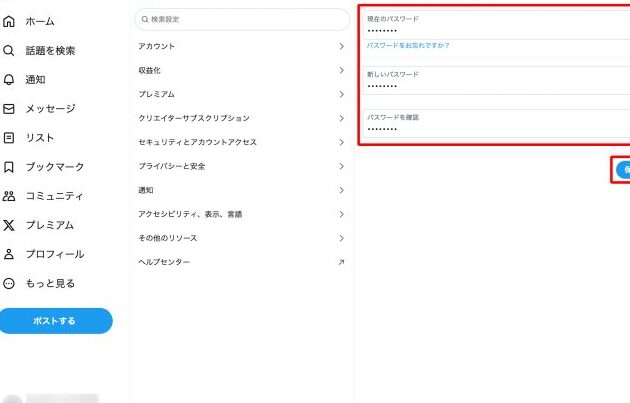630x403 pixels.
Task: Click the ブックマーク bookmark icon
Action: tap(9, 166)
